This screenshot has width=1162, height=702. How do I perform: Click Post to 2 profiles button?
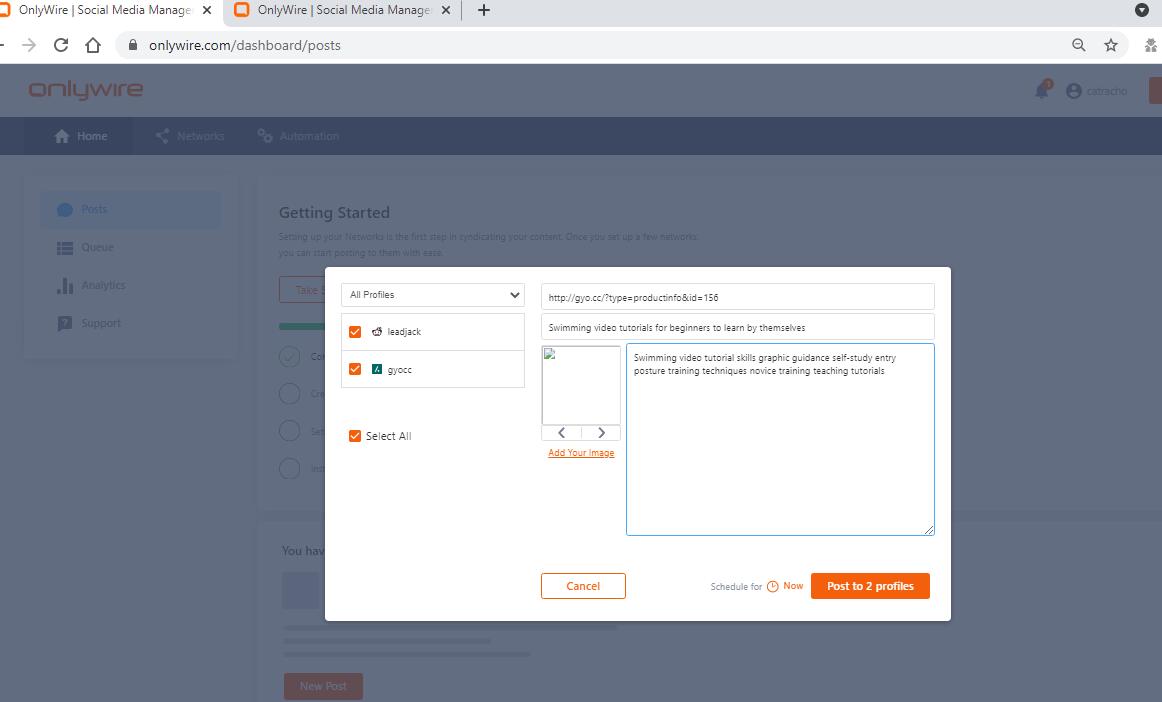pos(870,586)
